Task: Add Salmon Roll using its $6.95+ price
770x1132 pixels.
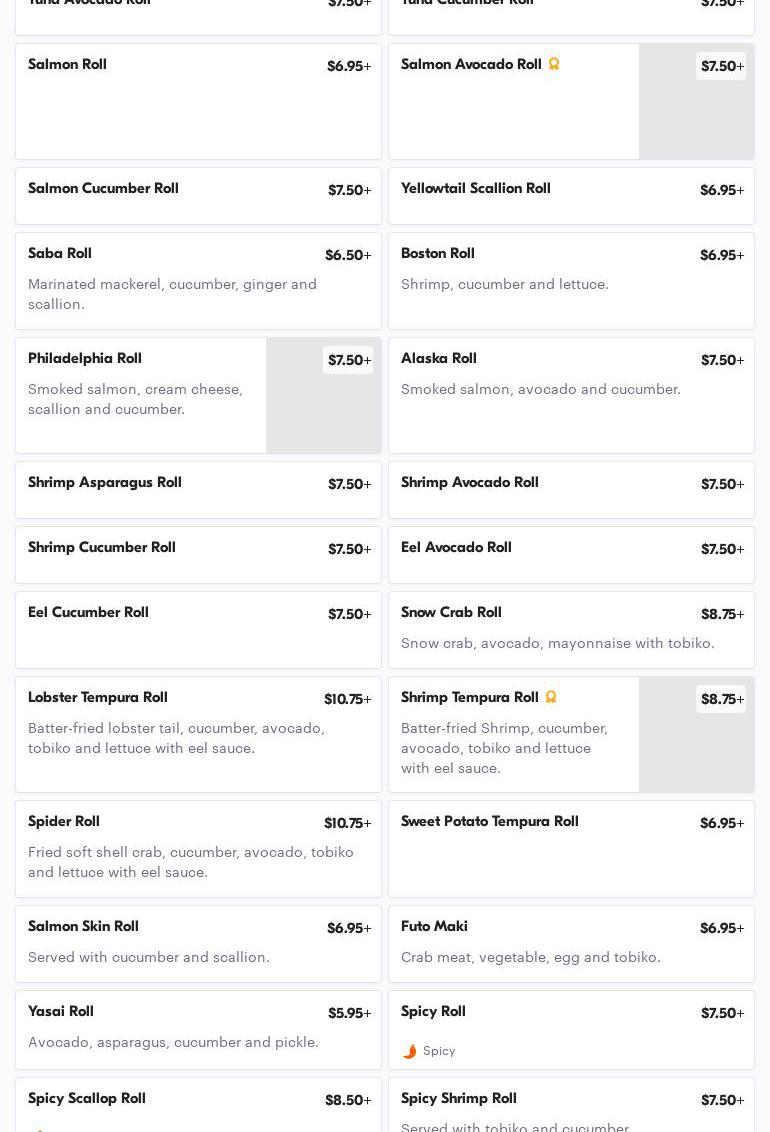Action: click(x=349, y=66)
